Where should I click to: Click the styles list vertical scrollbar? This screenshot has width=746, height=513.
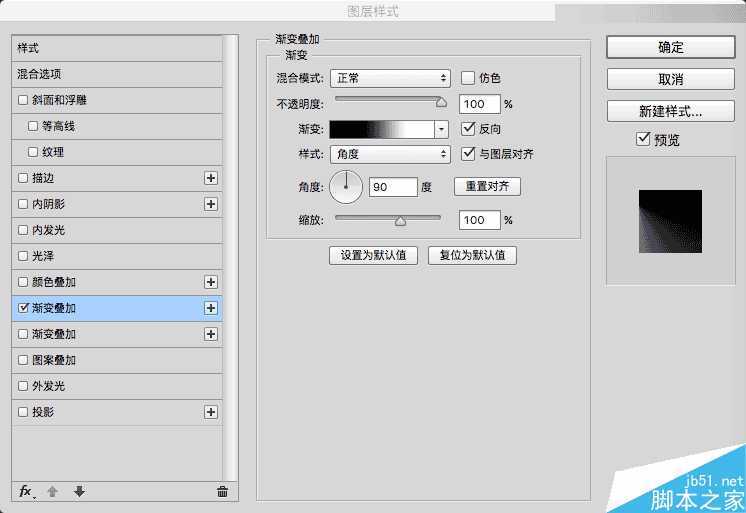(231, 258)
